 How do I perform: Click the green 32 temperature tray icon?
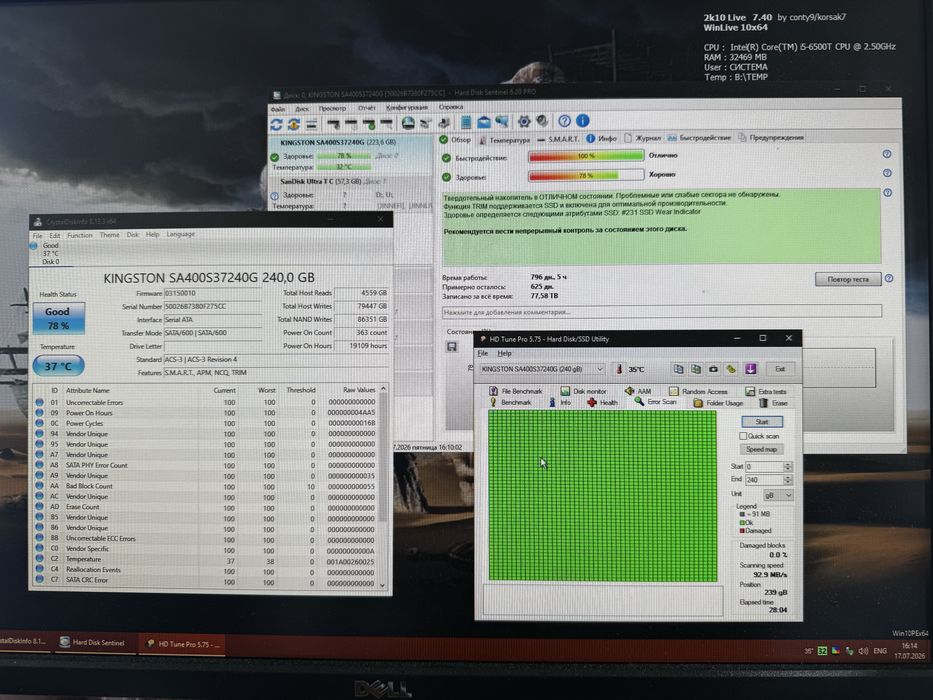point(822,651)
